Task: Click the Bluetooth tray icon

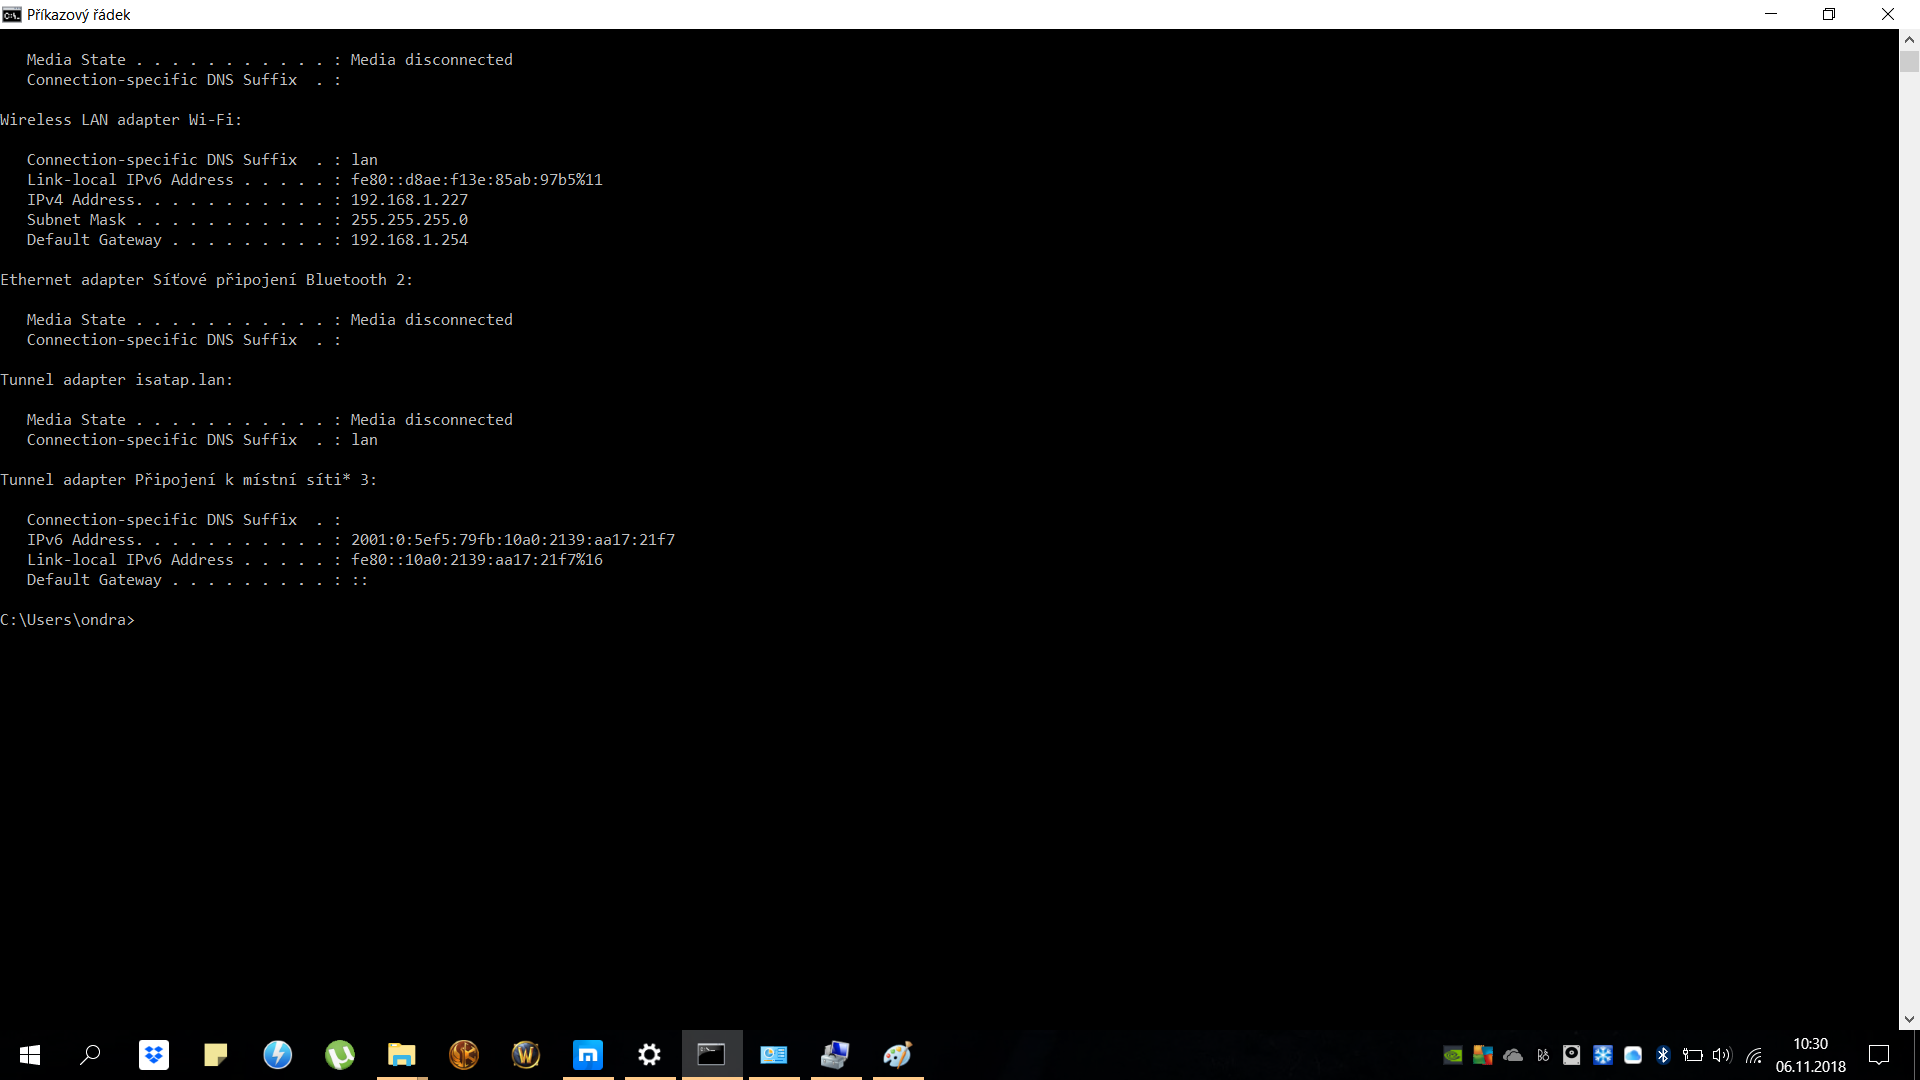Action: pos(1663,1055)
